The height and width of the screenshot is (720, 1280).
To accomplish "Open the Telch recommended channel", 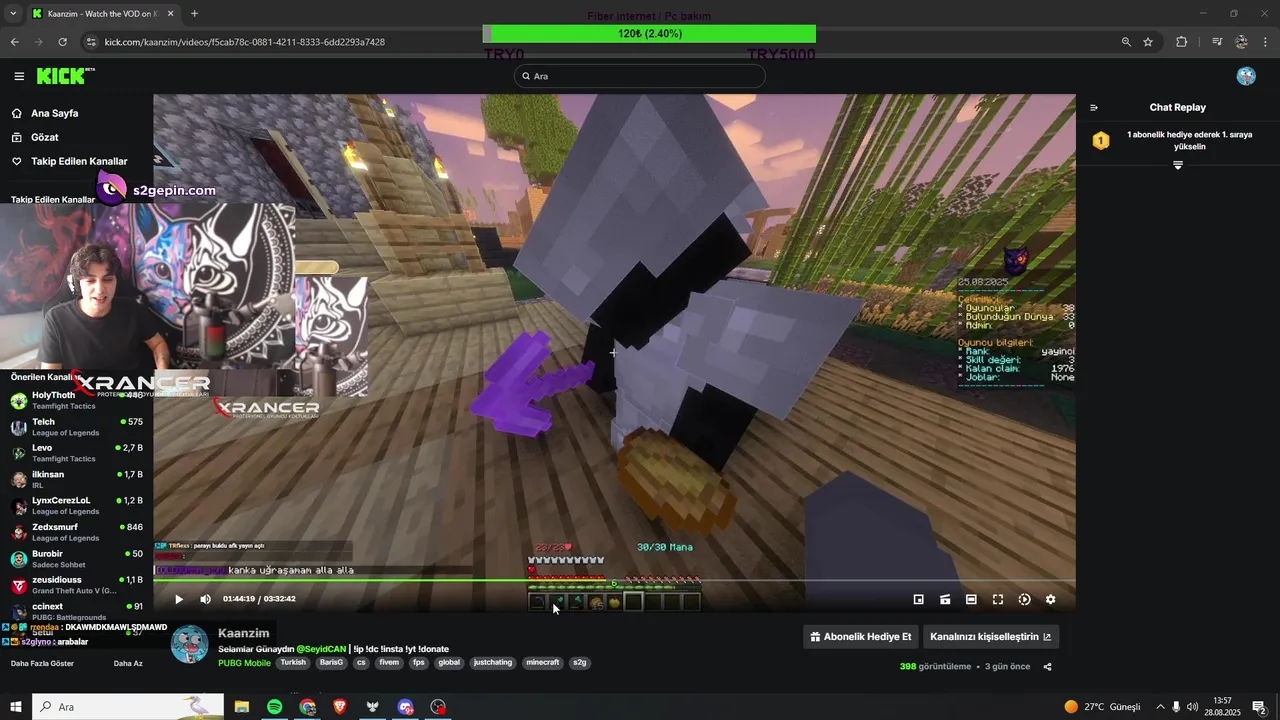I will (77, 427).
